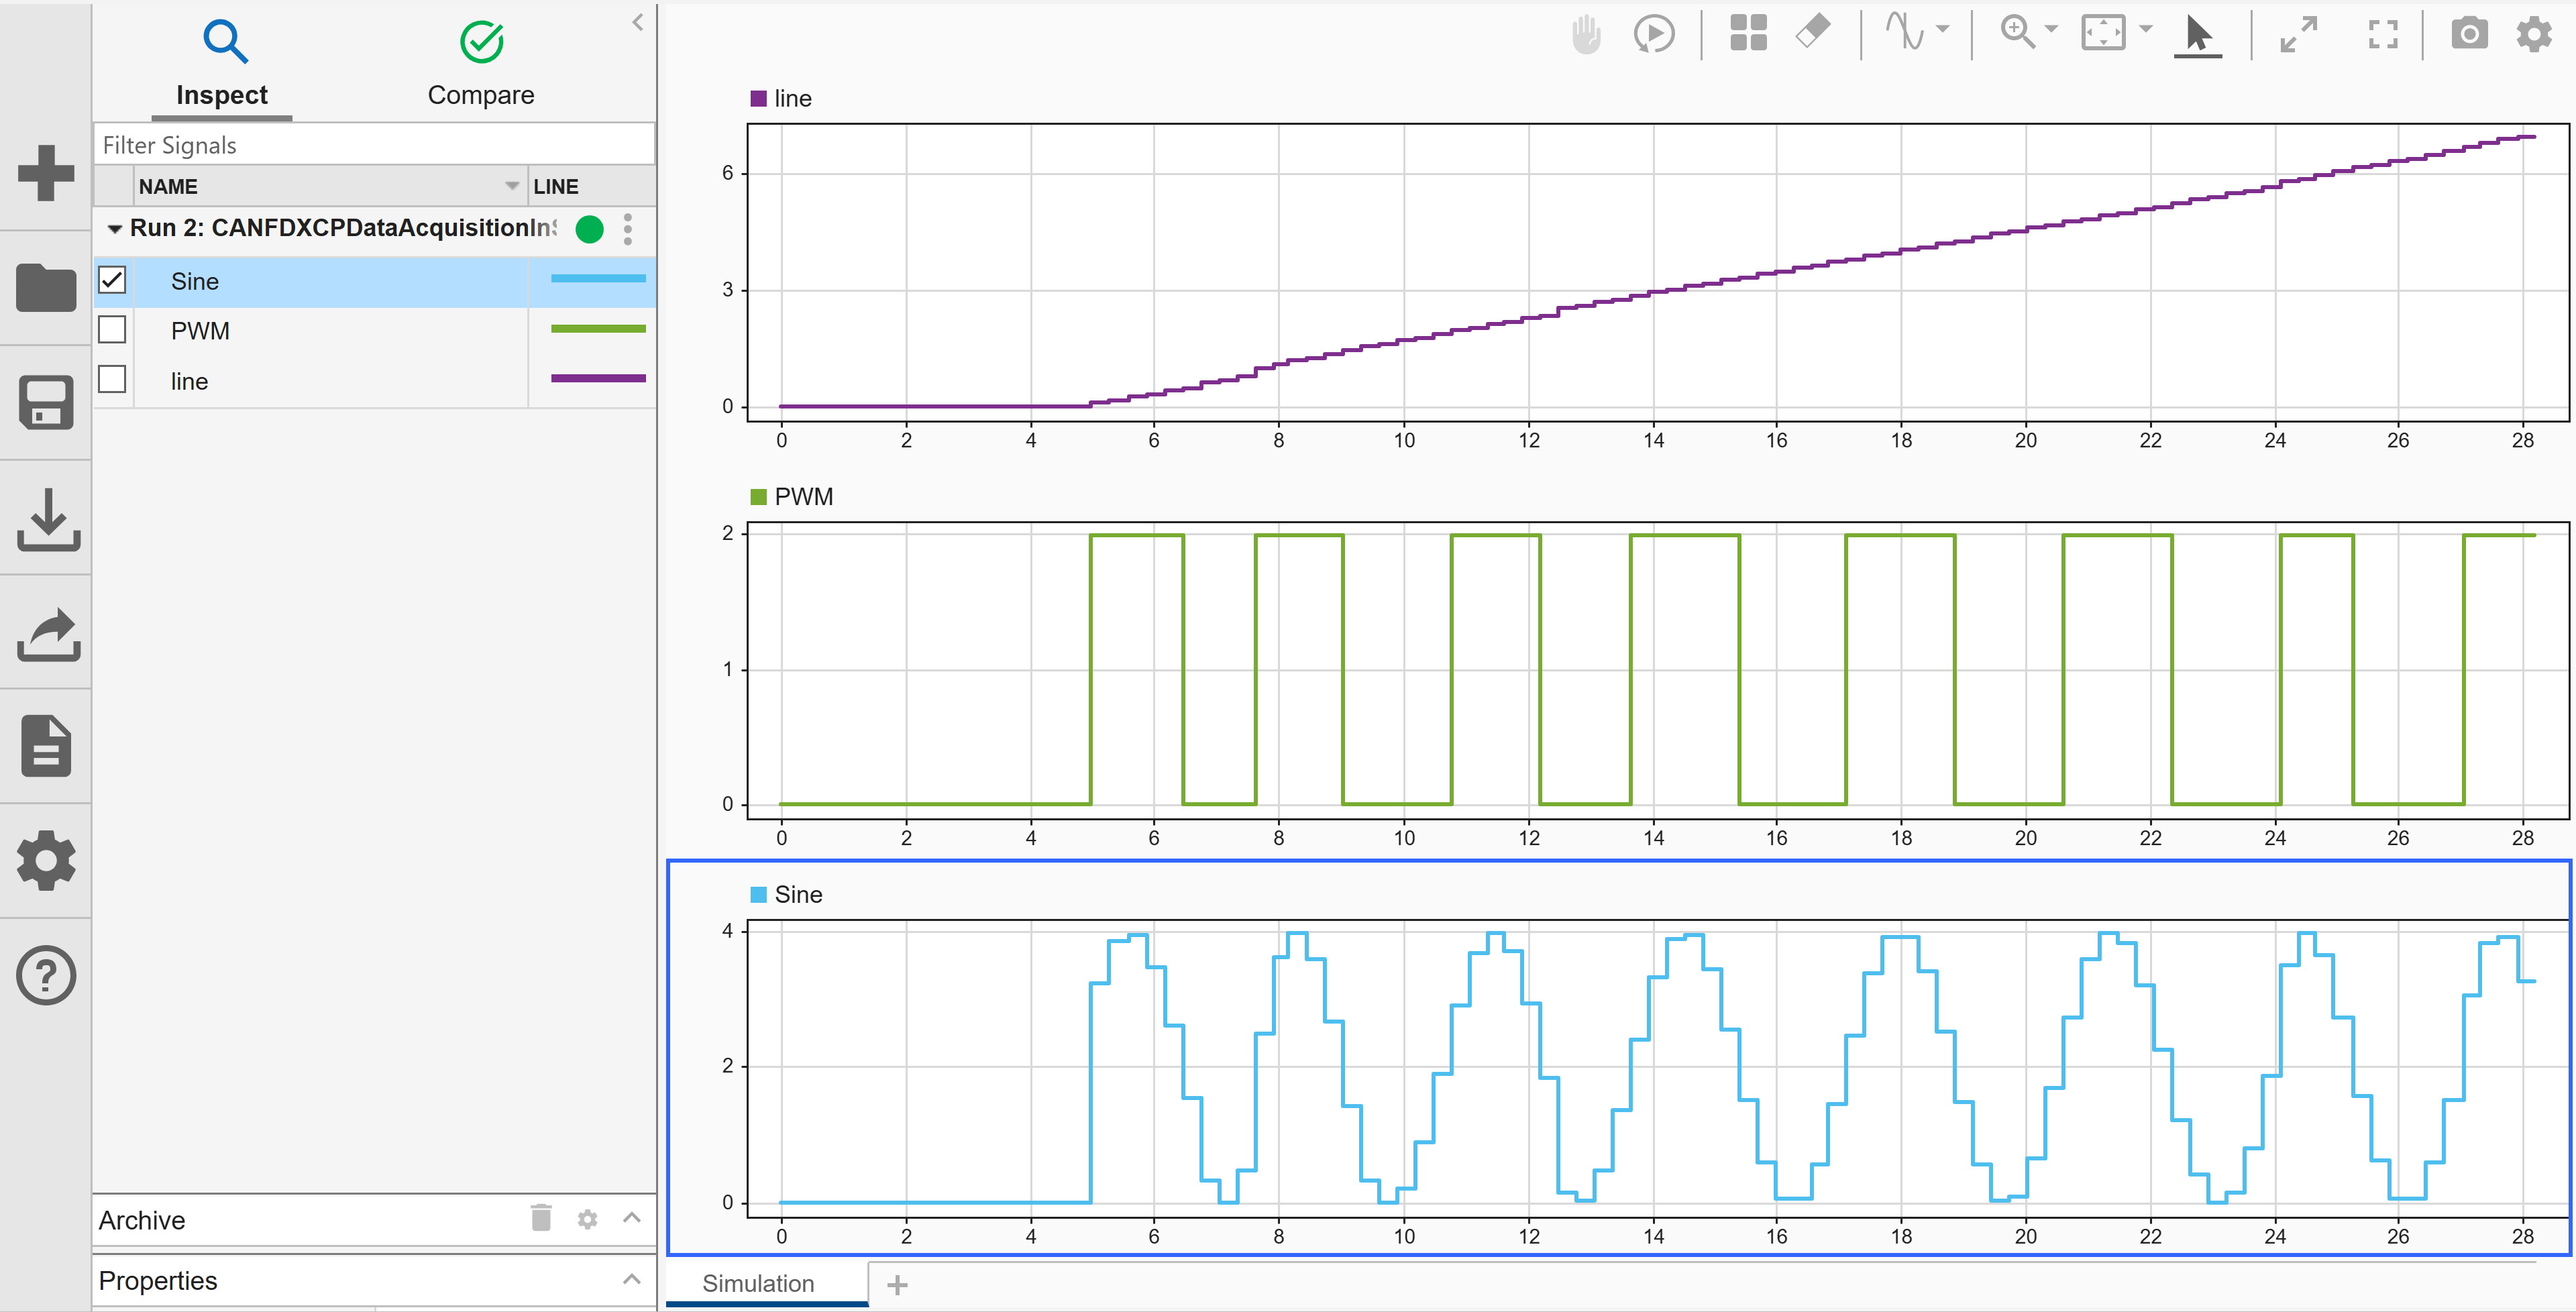The width and height of the screenshot is (2576, 1312).
Task: Open the data cursor dropdown arrow
Action: pyautogui.click(x=1943, y=29)
